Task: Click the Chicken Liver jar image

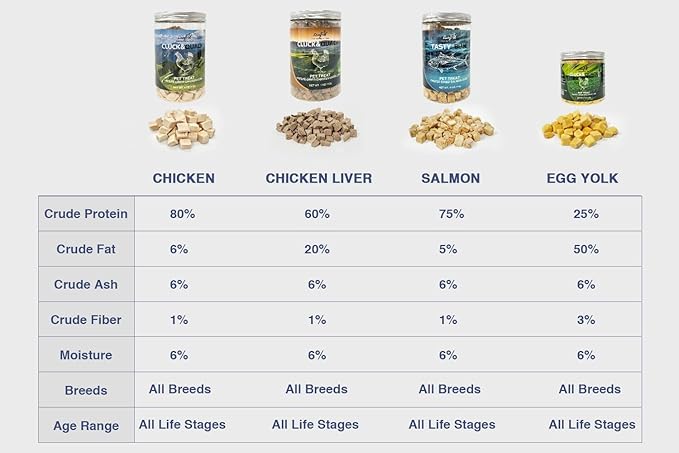Action: pos(316,56)
